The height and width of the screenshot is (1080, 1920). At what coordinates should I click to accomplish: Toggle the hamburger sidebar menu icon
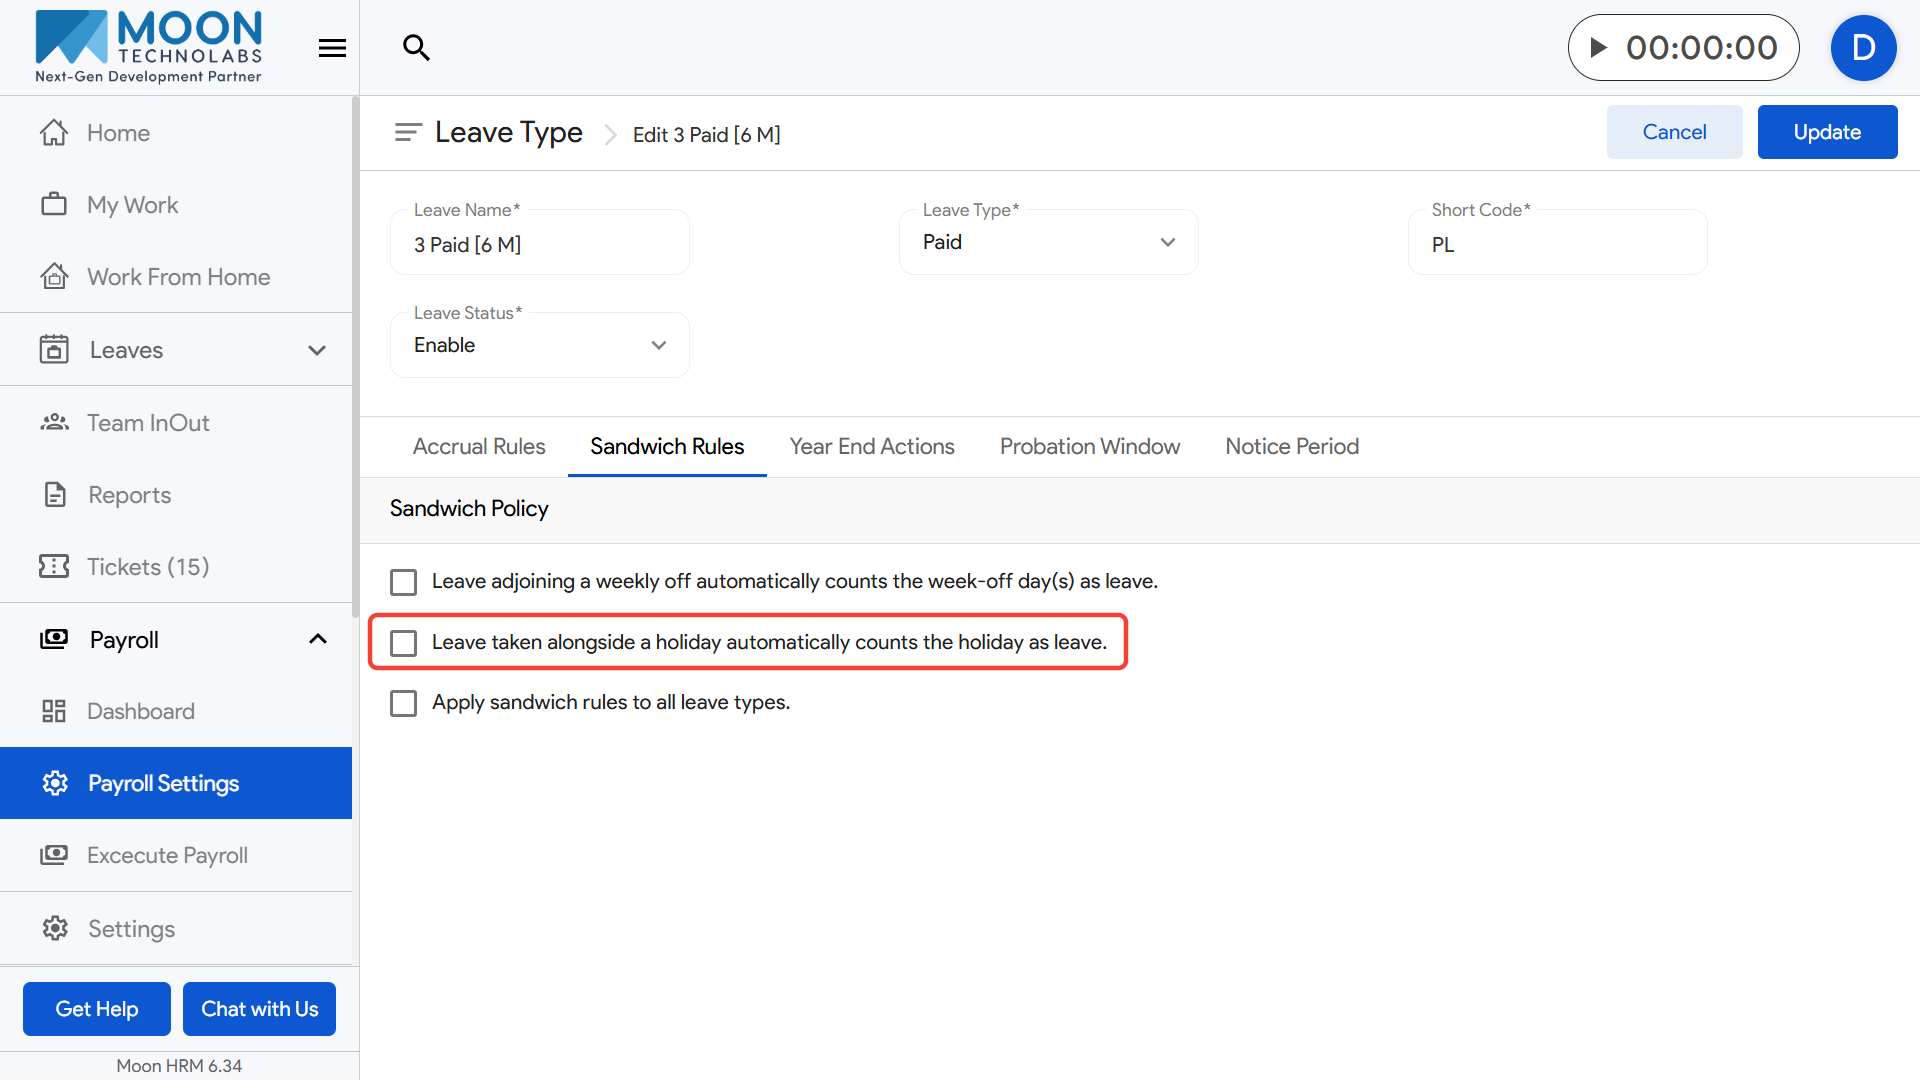pyautogui.click(x=332, y=48)
